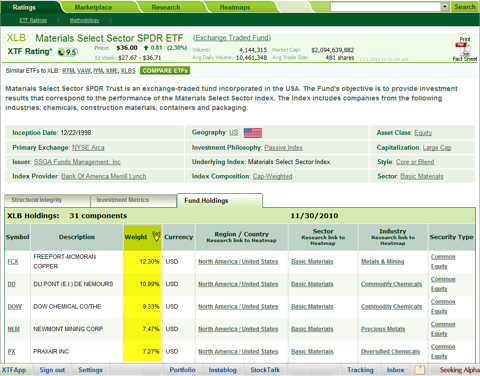Click the green Search button
The height and width of the screenshot is (376, 480).
pyautogui.click(x=465, y=7)
